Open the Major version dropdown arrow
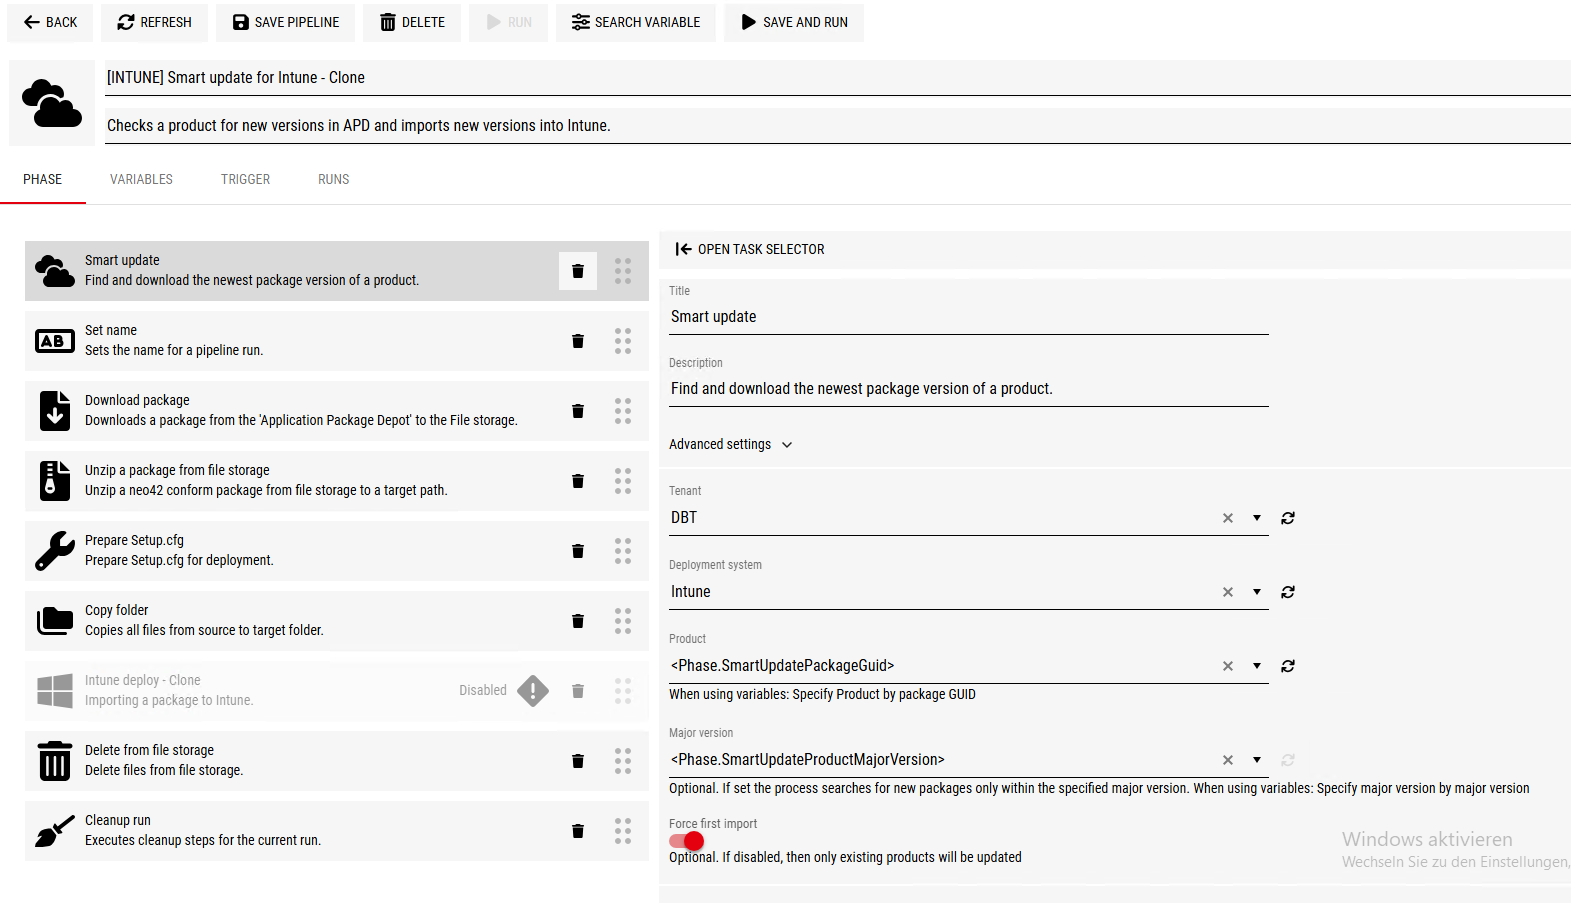The width and height of the screenshot is (1571, 903). pos(1257,760)
